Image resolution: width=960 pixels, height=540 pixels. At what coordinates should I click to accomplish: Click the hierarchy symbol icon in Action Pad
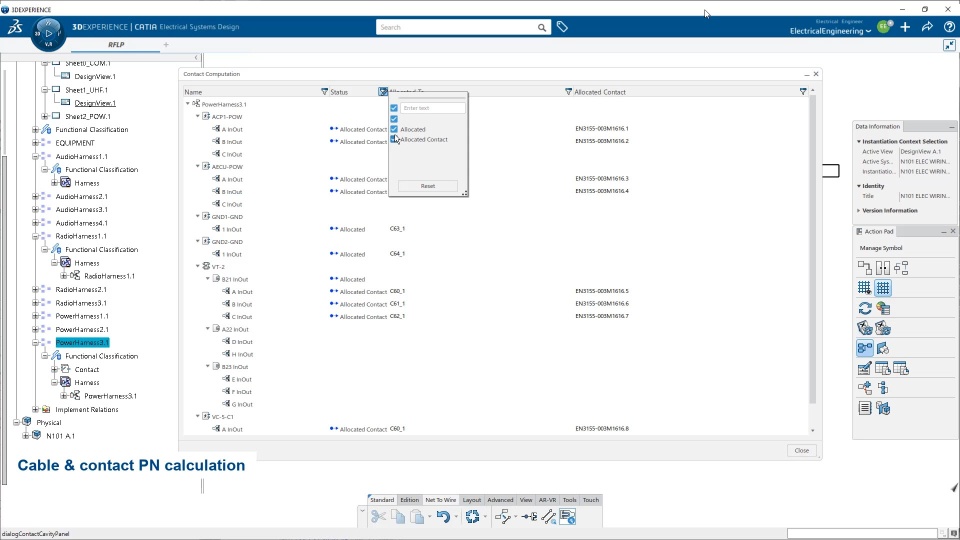point(901,268)
